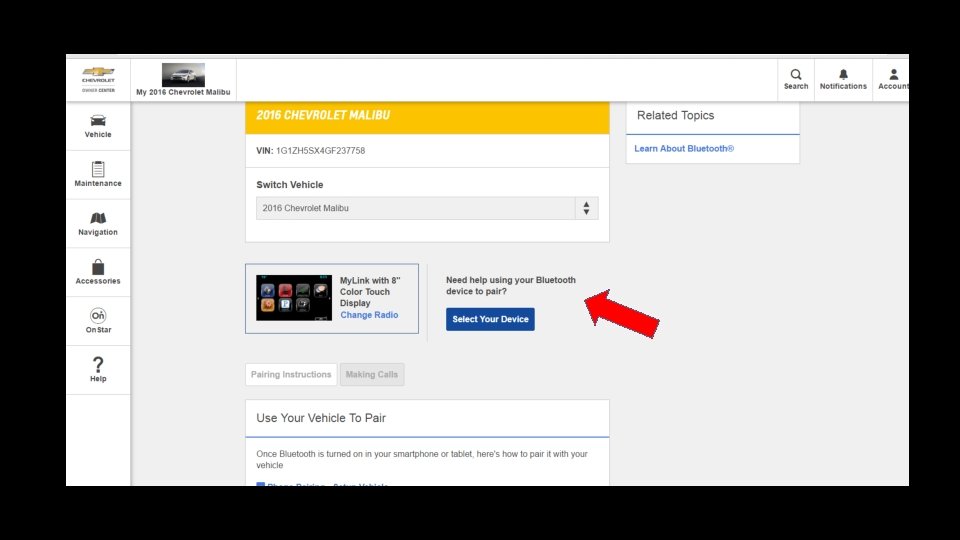960x540 pixels.
Task: Open Navigation in the left sidebar
Action: [98, 223]
